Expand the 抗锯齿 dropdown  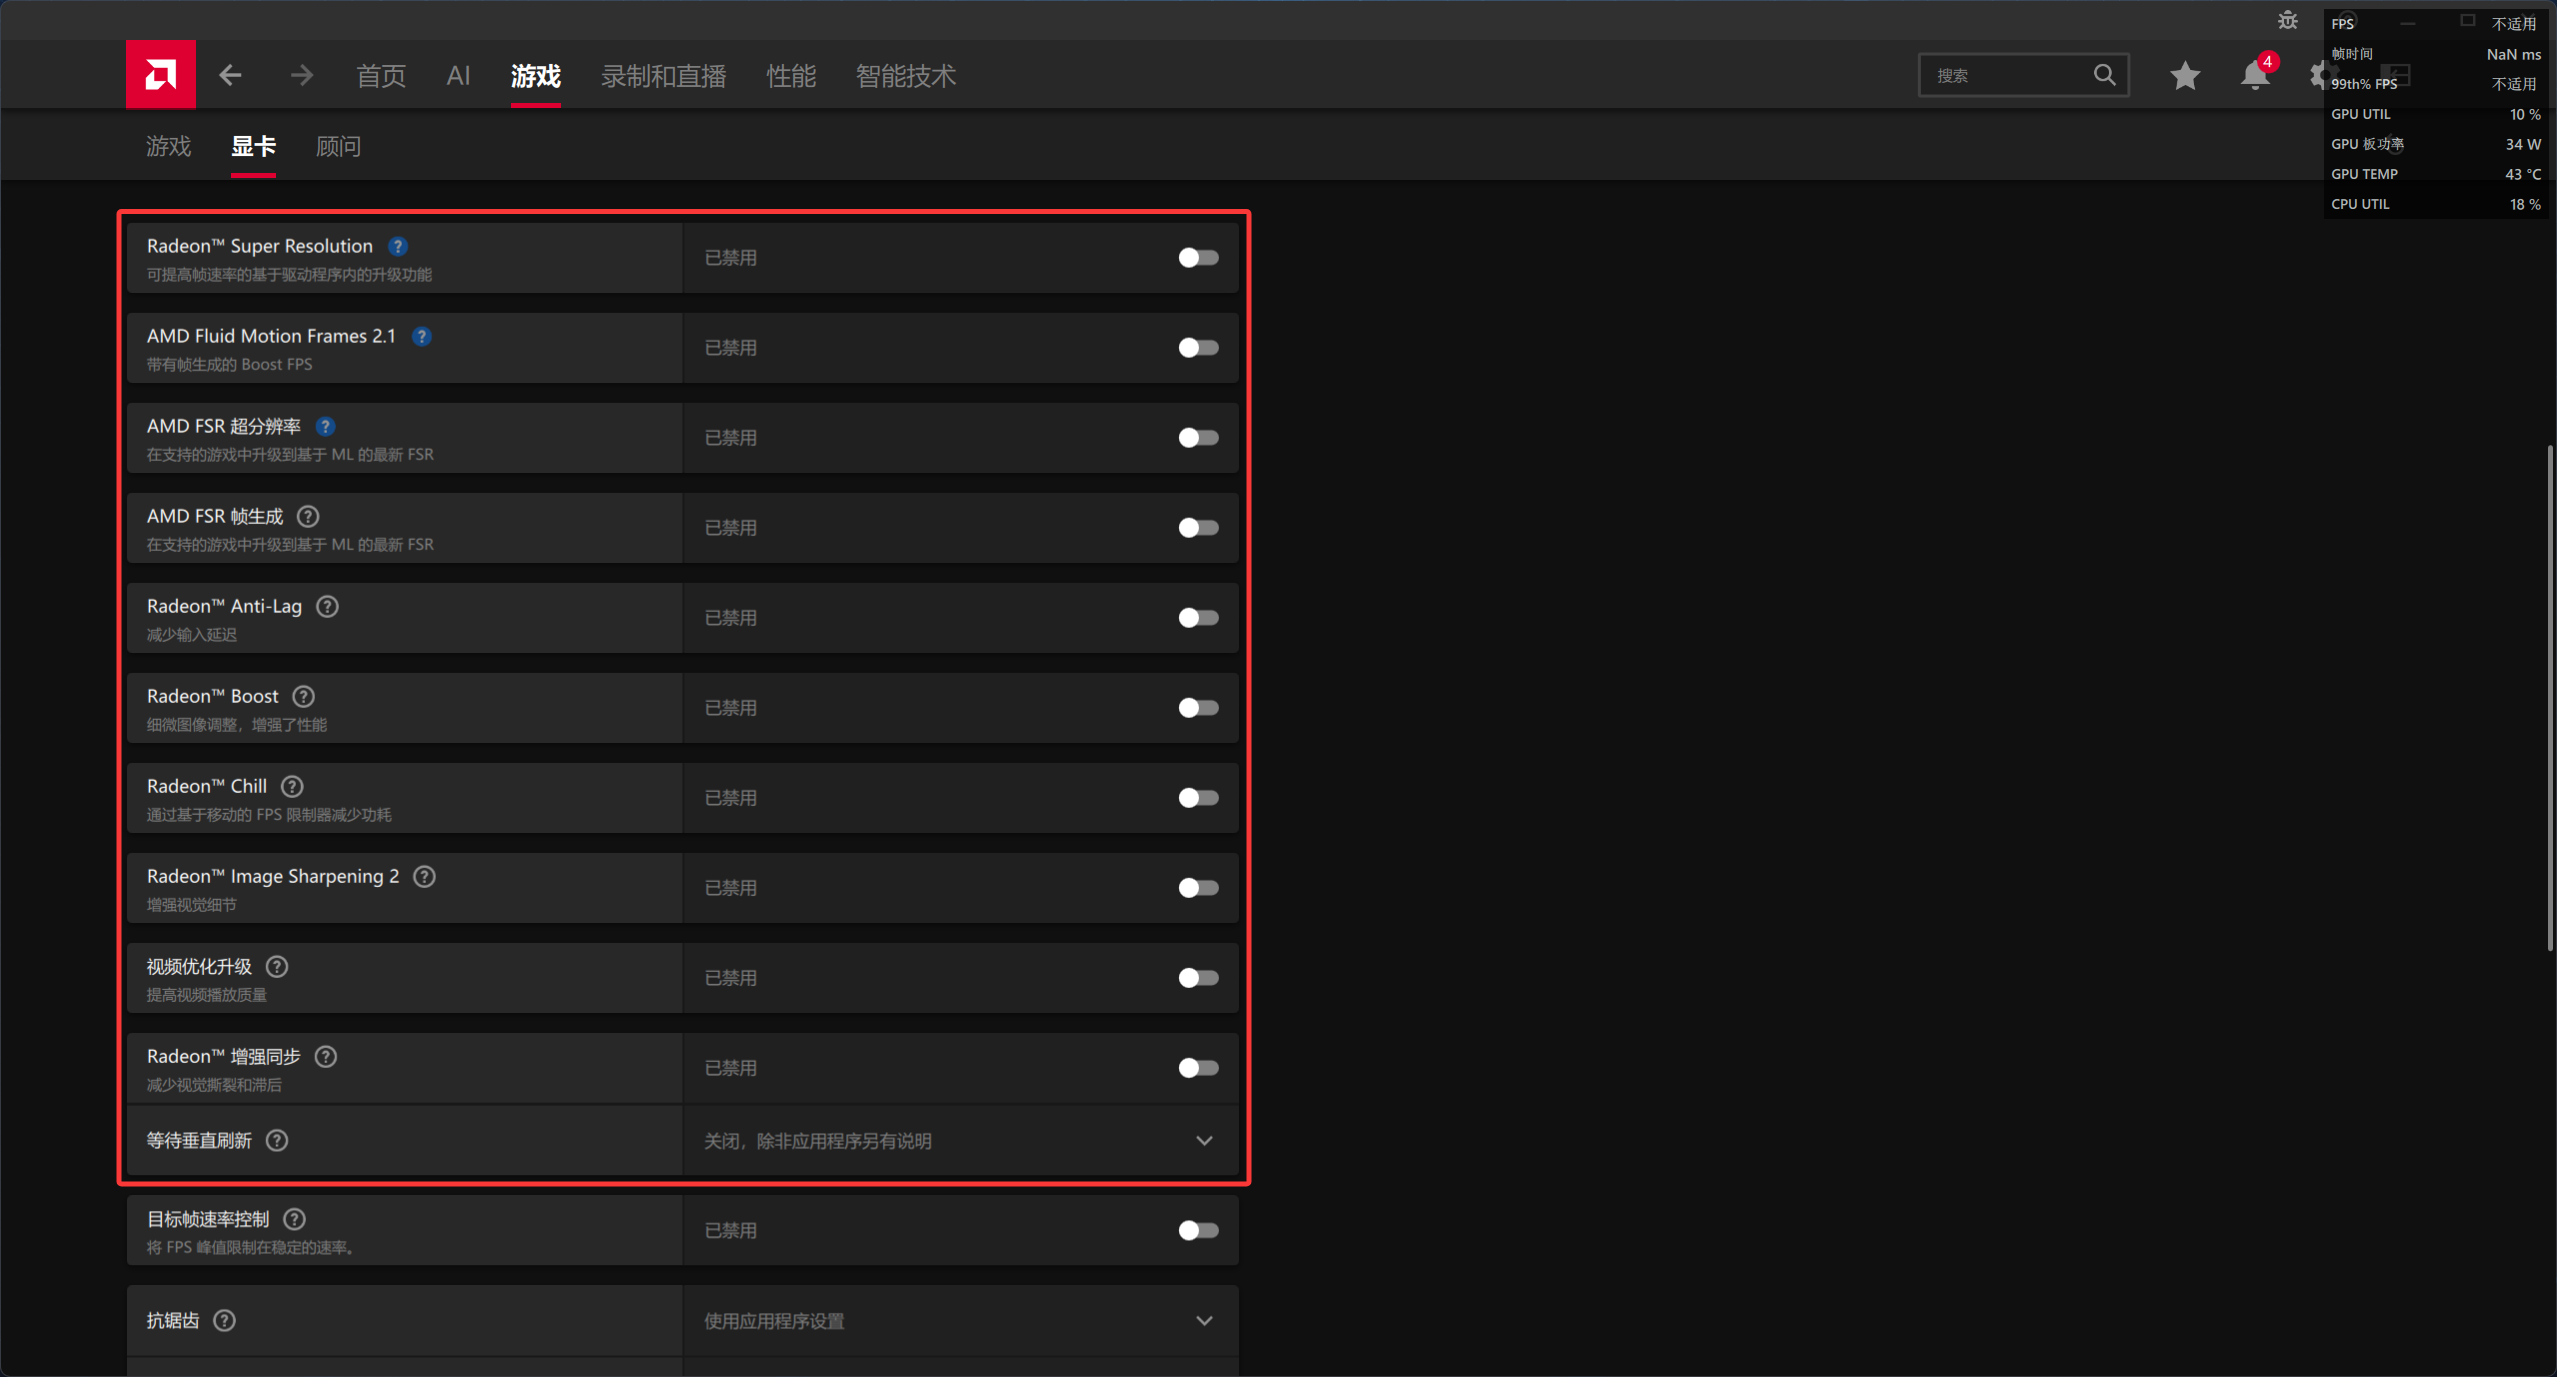coord(960,1321)
